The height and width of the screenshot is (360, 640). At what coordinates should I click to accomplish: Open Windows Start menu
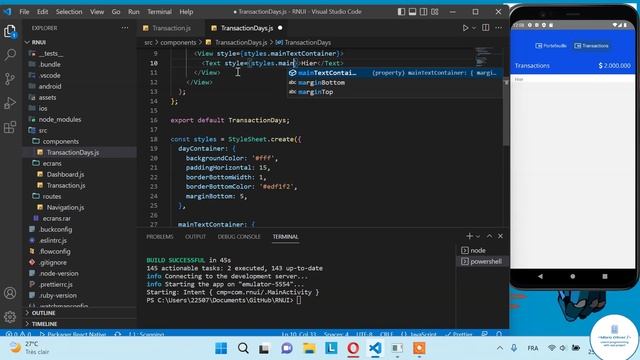pyautogui.click(x=221, y=348)
